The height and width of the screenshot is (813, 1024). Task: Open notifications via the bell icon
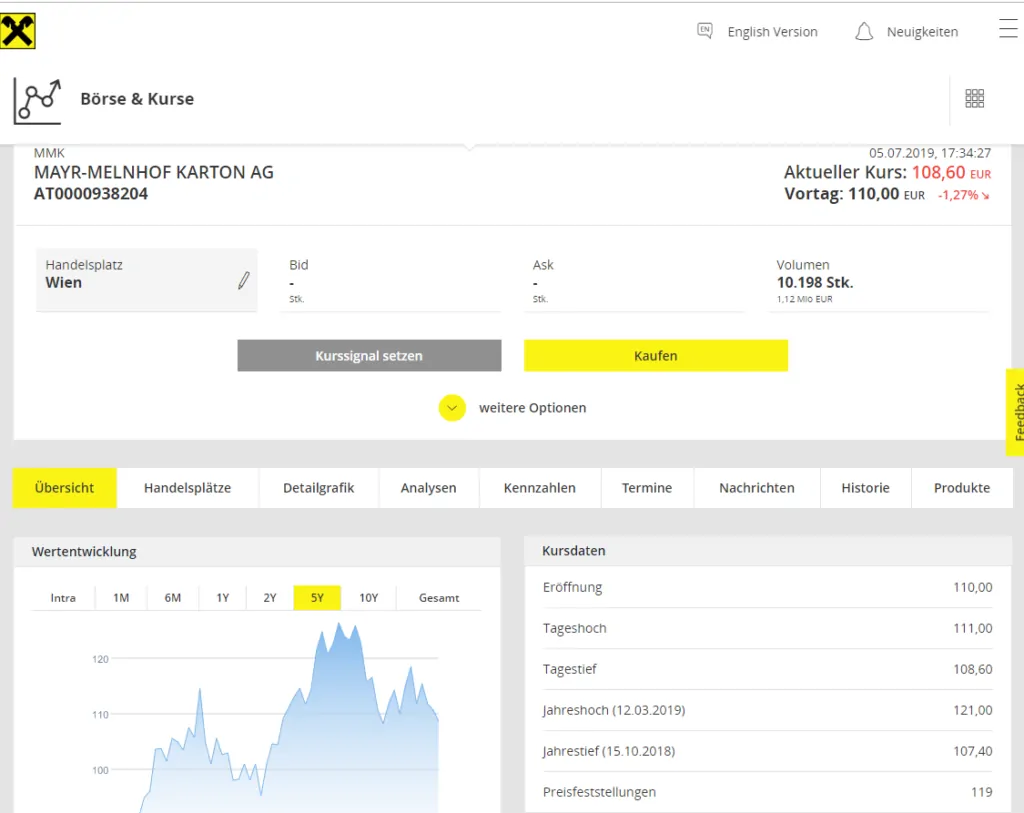click(864, 31)
